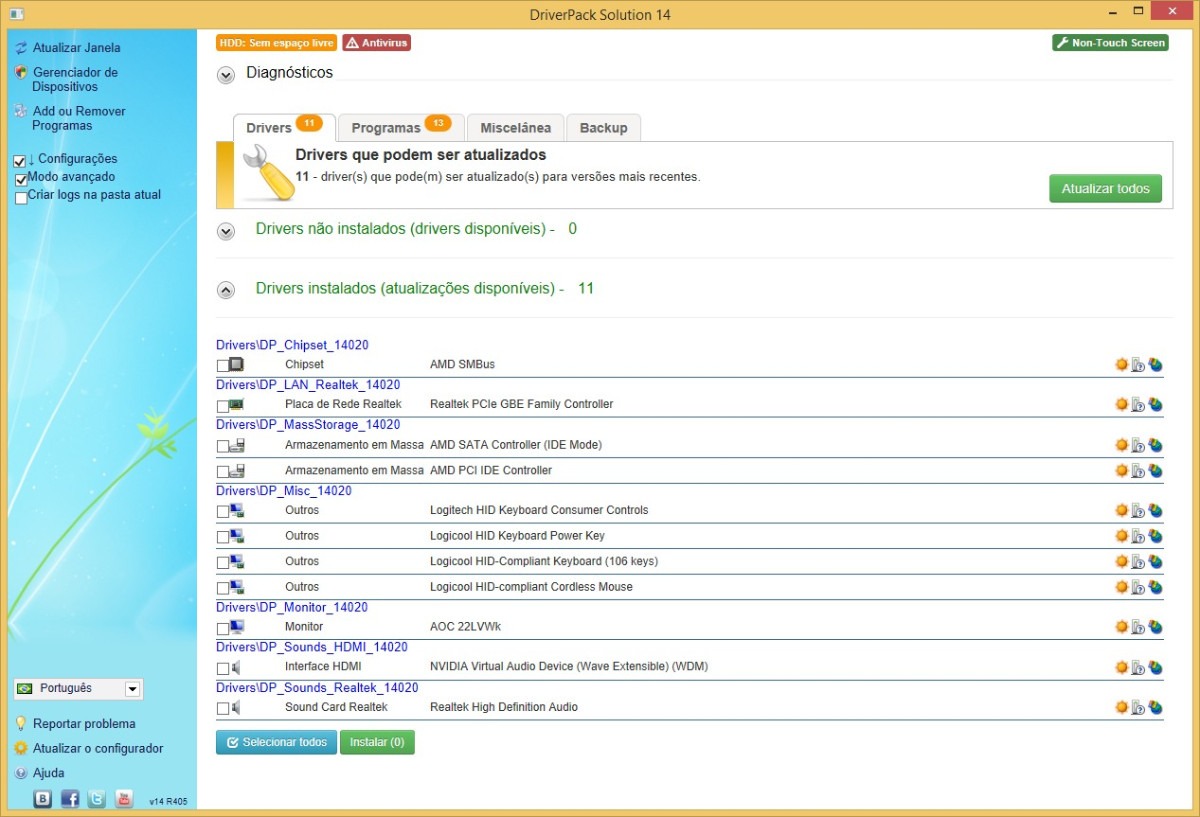Switch to the Backup tab
This screenshot has width=1200, height=817.
(604, 128)
